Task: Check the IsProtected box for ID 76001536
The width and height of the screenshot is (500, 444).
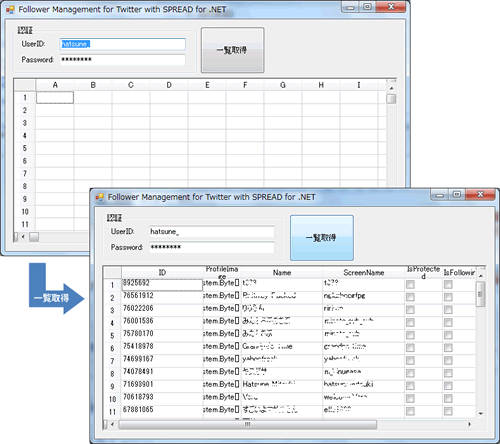Action: [x=410, y=322]
